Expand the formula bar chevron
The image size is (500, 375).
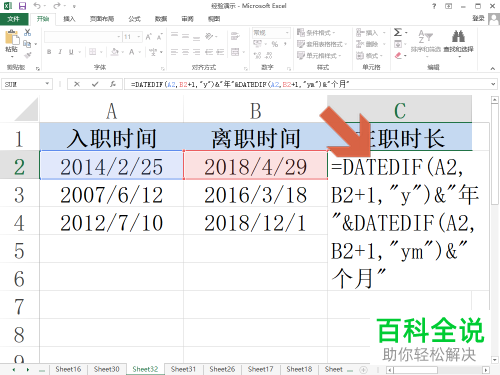click(493, 84)
